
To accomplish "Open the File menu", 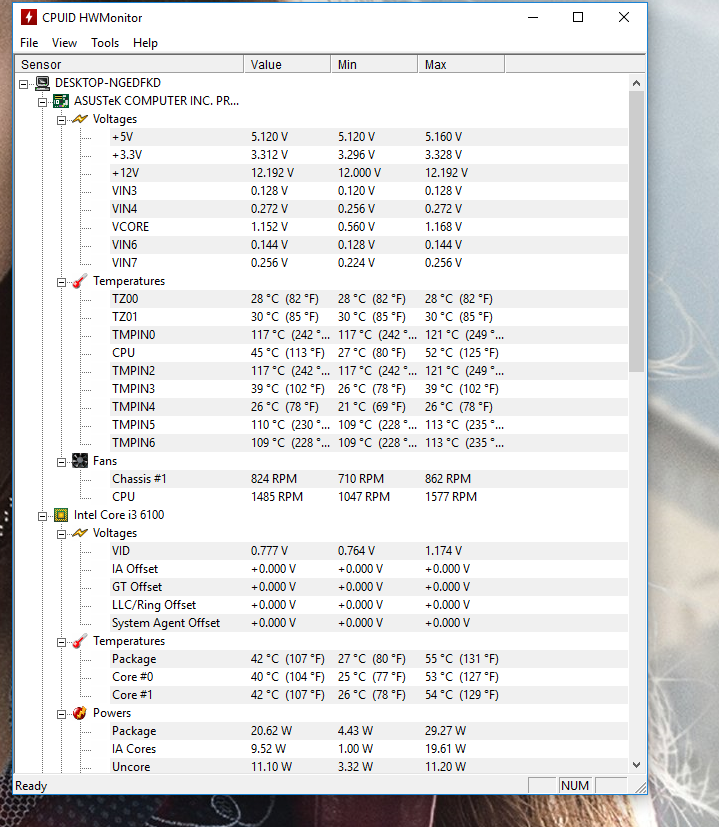I will [29, 43].
